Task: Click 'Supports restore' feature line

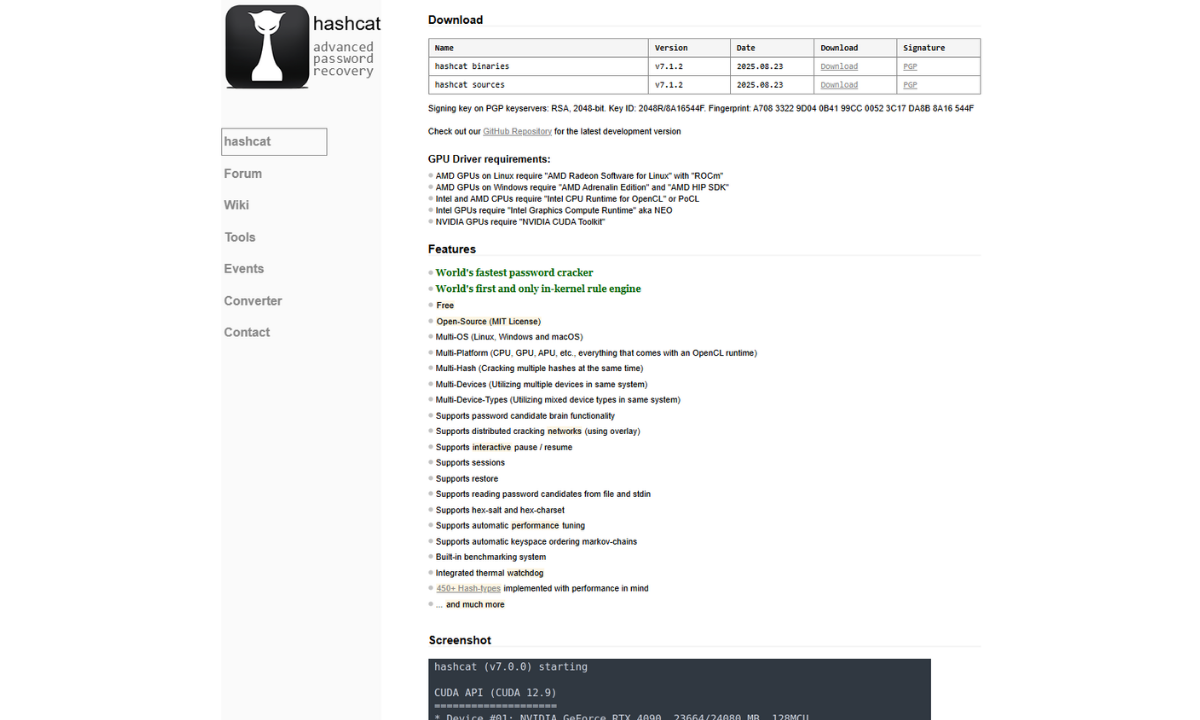Action: pos(467,479)
